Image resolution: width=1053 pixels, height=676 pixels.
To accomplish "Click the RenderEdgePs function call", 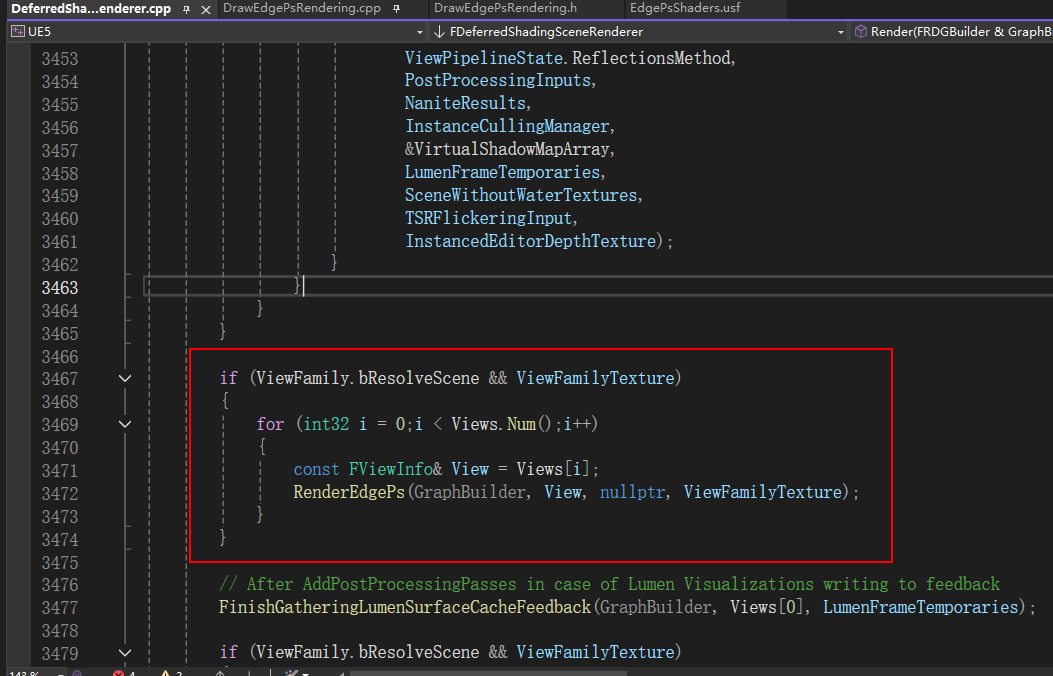I will [350, 493].
